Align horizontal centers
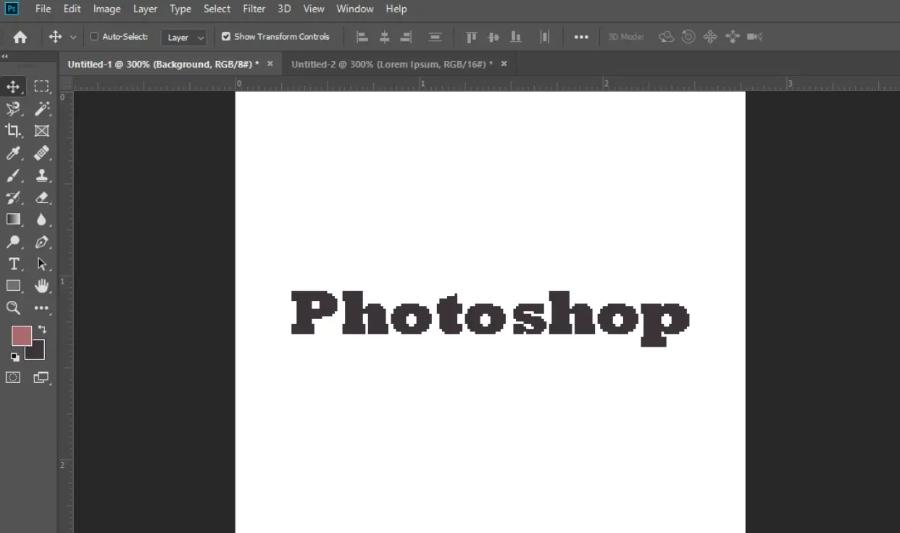Image resolution: width=900 pixels, height=533 pixels. (x=385, y=37)
